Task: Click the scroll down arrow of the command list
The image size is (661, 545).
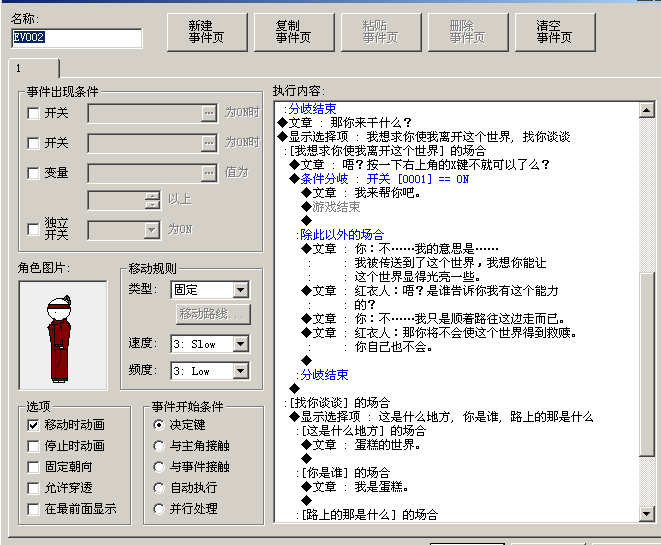Action: pyautogui.click(x=647, y=513)
